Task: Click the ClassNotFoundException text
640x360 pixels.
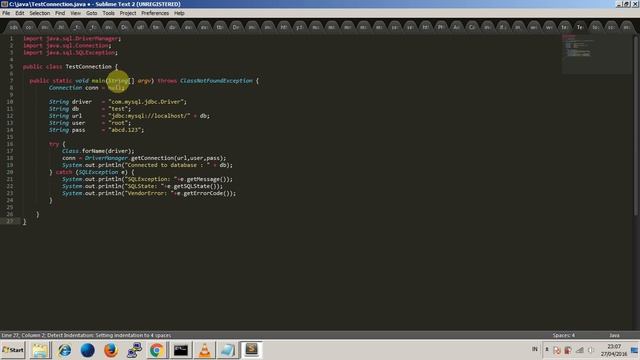Action: [216, 81]
